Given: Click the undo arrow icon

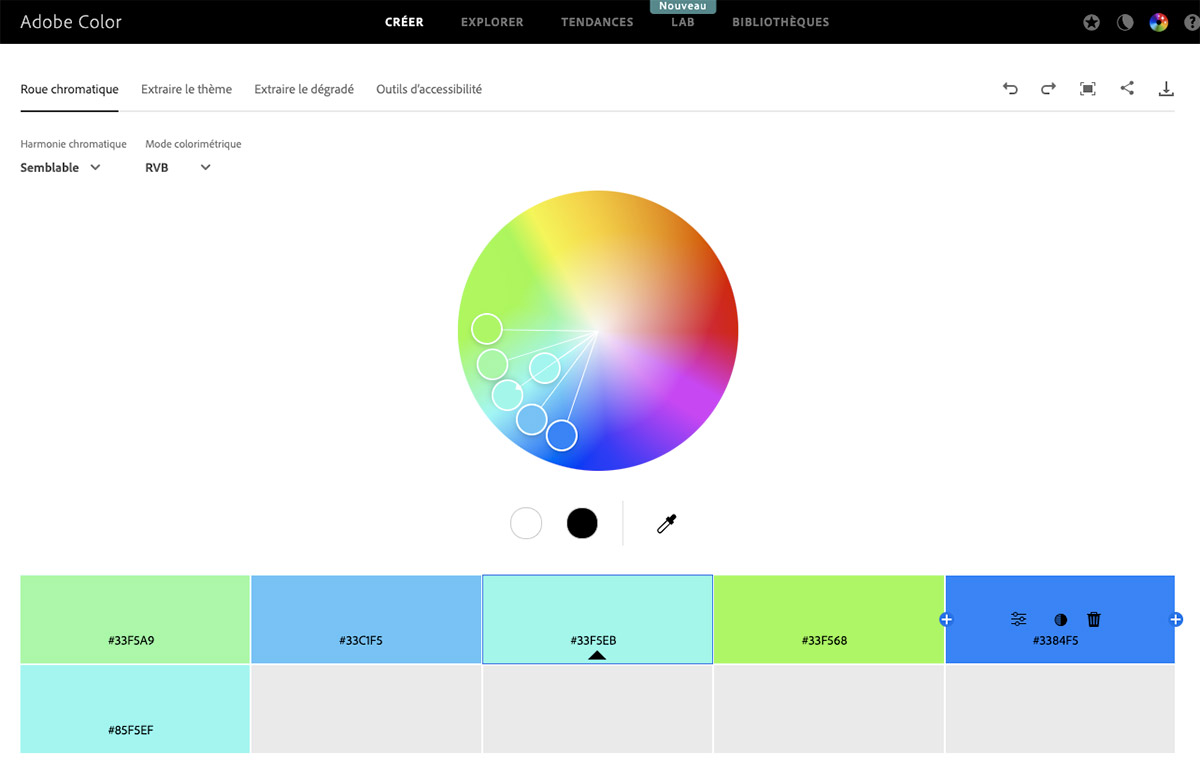Looking at the screenshot, I should pos(1010,89).
